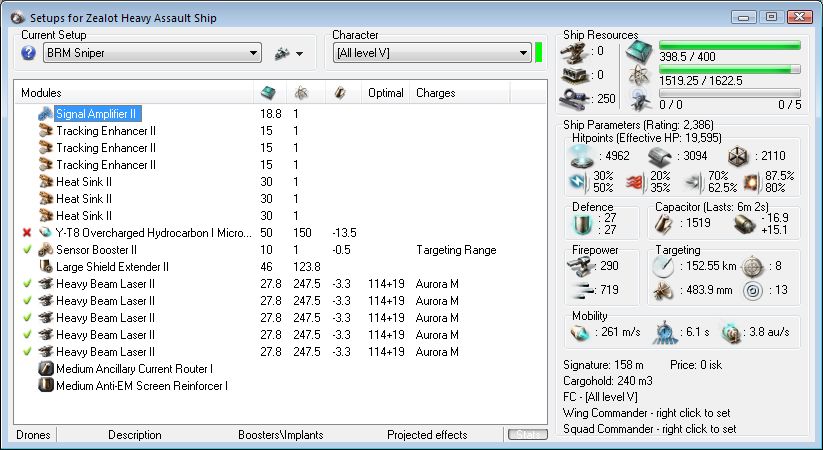Select the last Heat Sink II row
This screenshot has width=823, height=450.
point(281,216)
